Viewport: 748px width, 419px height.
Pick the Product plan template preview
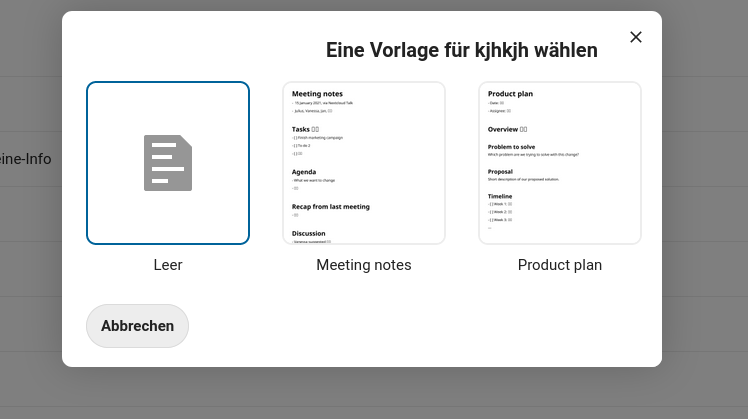pos(560,163)
